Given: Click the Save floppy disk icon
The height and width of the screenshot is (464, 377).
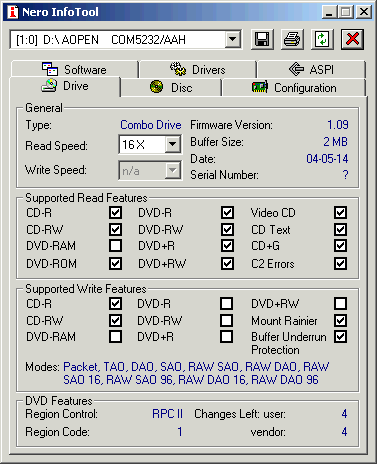Looking at the screenshot, I should [x=262, y=39].
